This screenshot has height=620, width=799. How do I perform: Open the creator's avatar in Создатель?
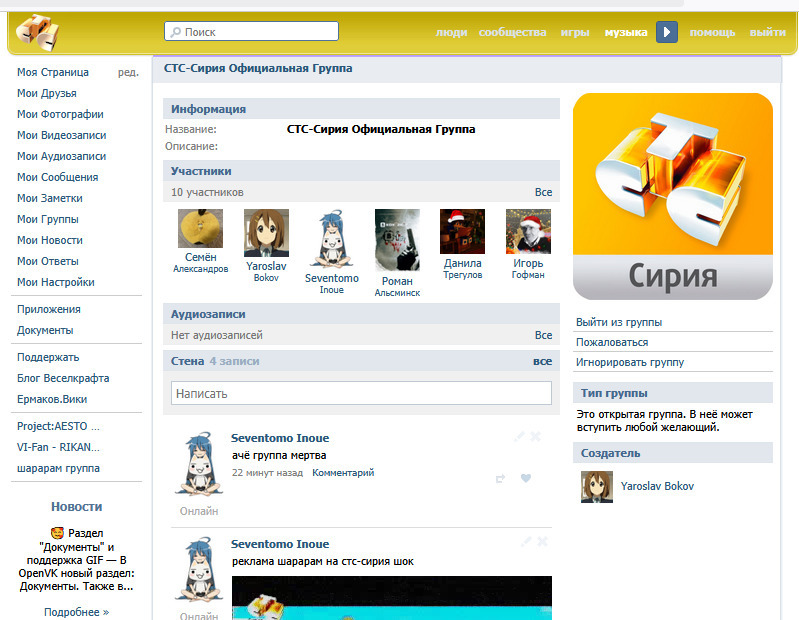point(597,487)
